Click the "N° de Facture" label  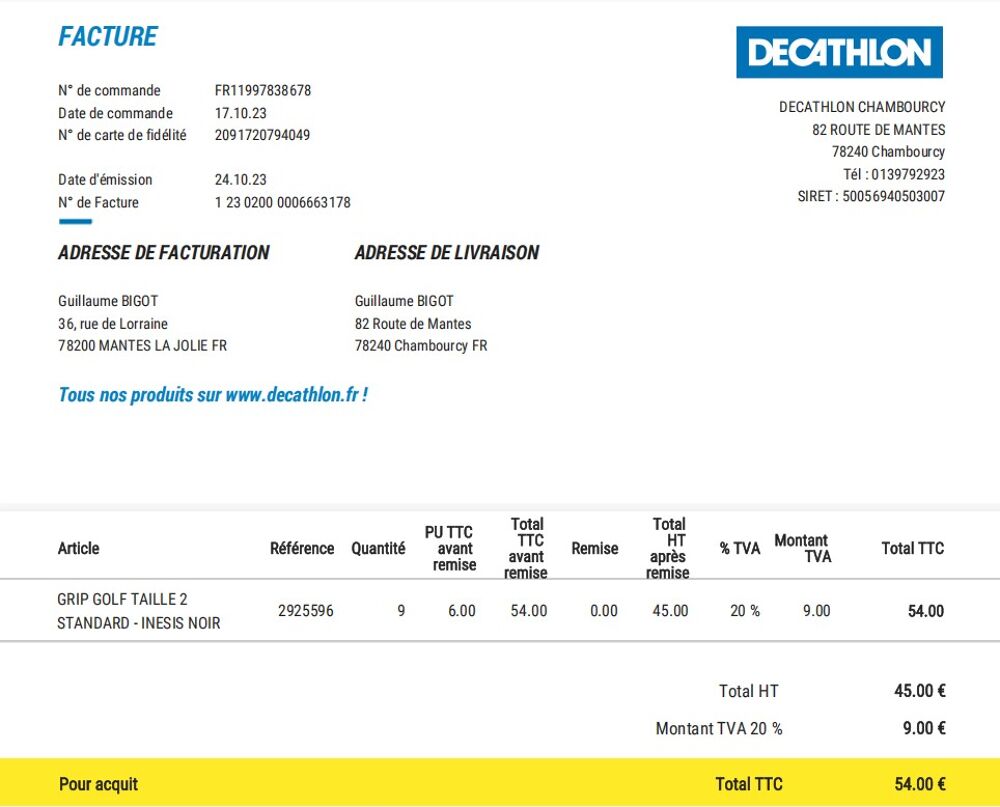pos(98,203)
